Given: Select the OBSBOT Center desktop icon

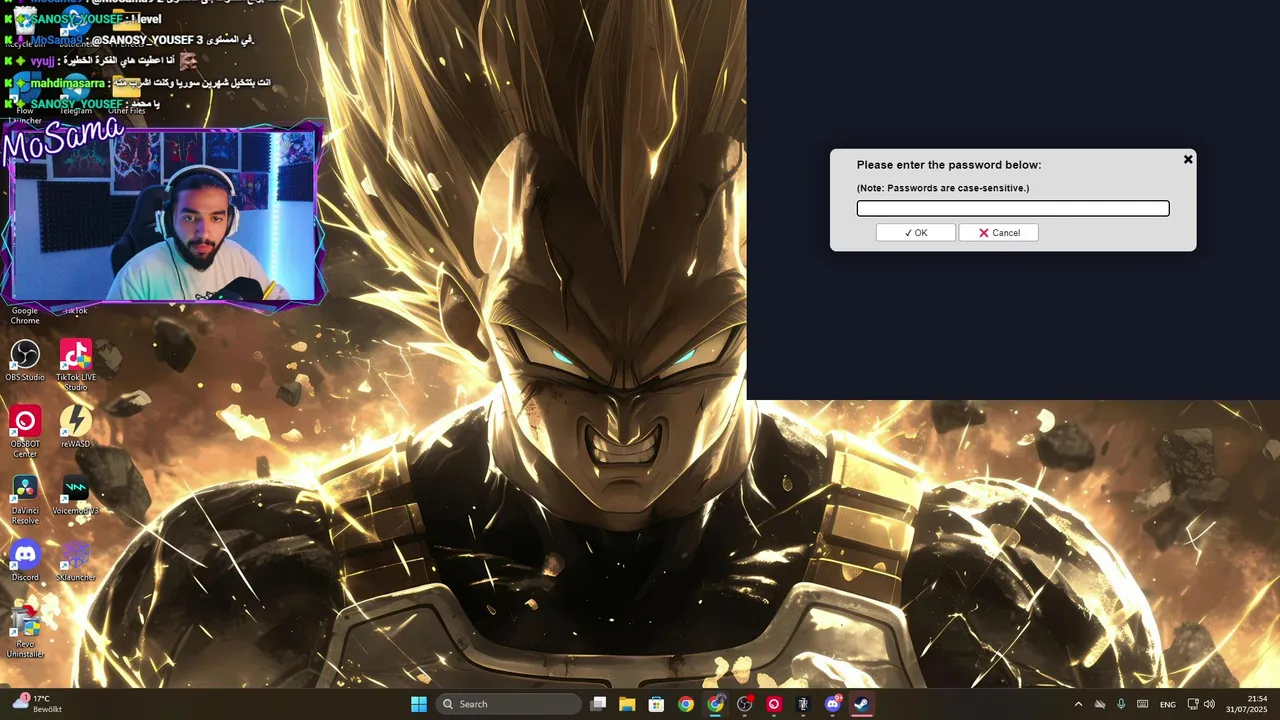Looking at the screenshot, I should (x=25, y=431).
